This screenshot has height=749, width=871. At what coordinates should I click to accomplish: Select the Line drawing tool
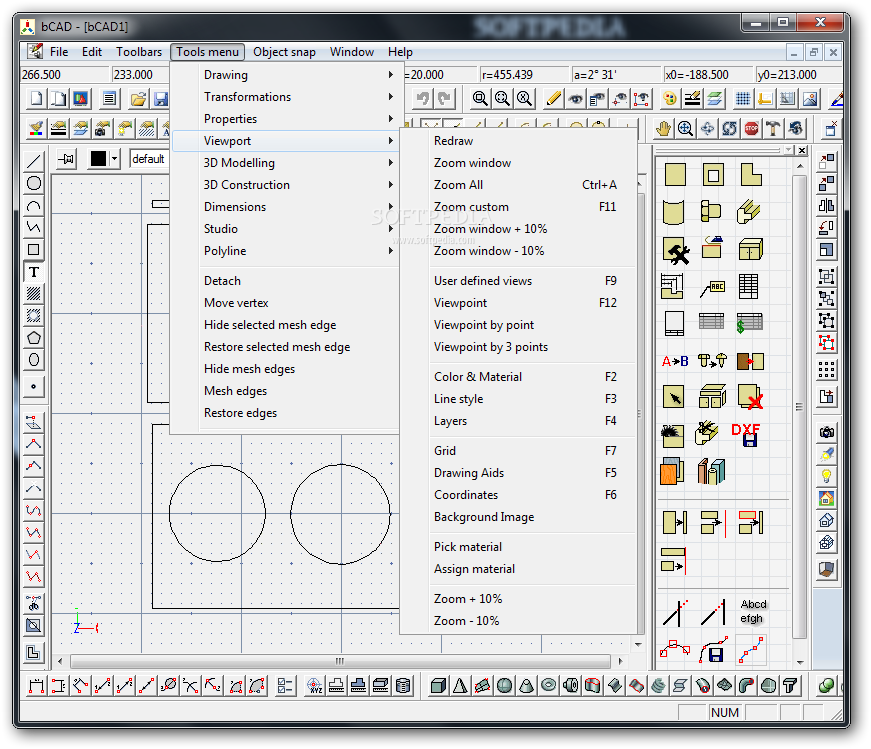pos(34,161)
